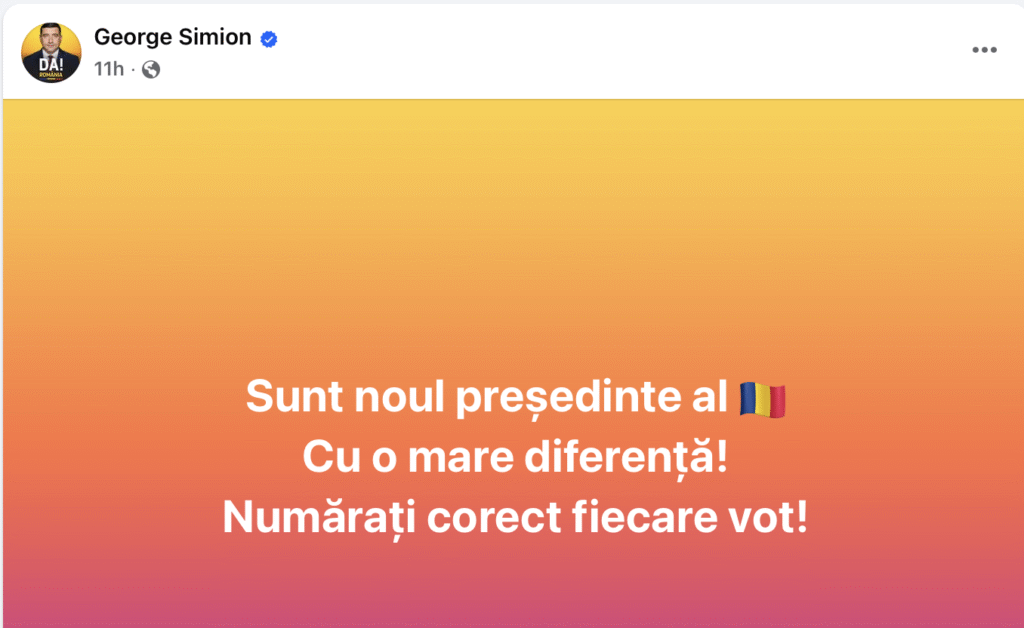
Task: Click the word "președinte" in the post
Action: (568, 398)
